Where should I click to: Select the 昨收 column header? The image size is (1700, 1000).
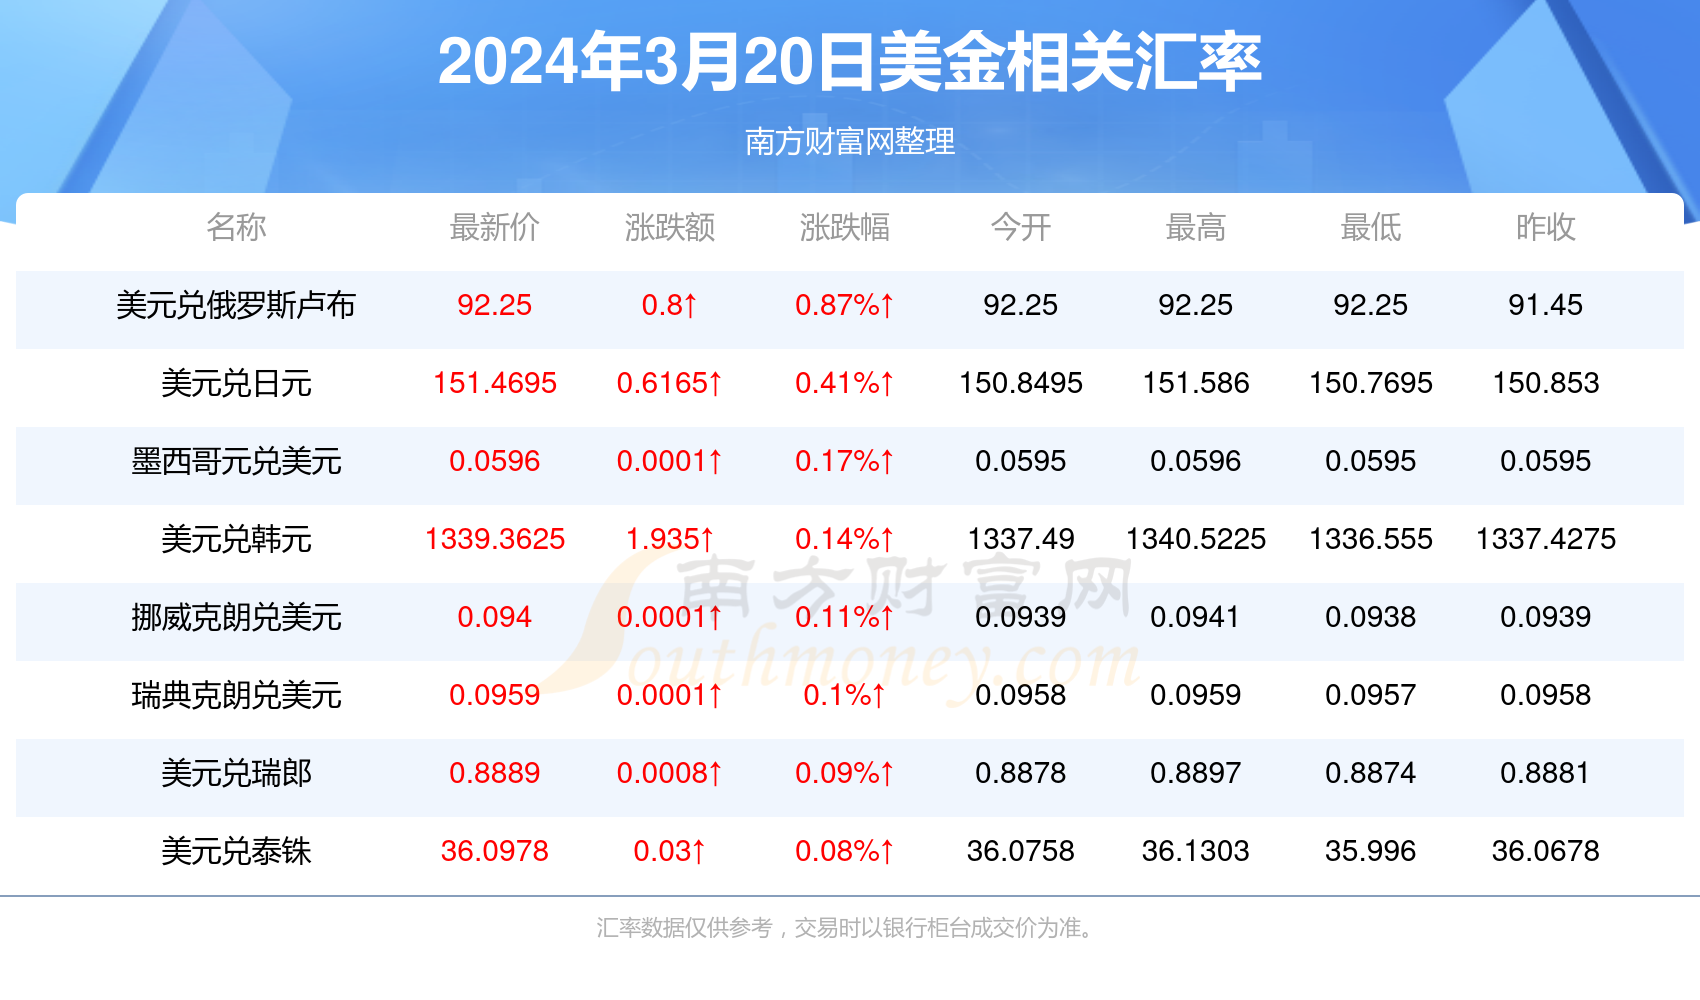pyautogui.click(x=1545, y=227)
